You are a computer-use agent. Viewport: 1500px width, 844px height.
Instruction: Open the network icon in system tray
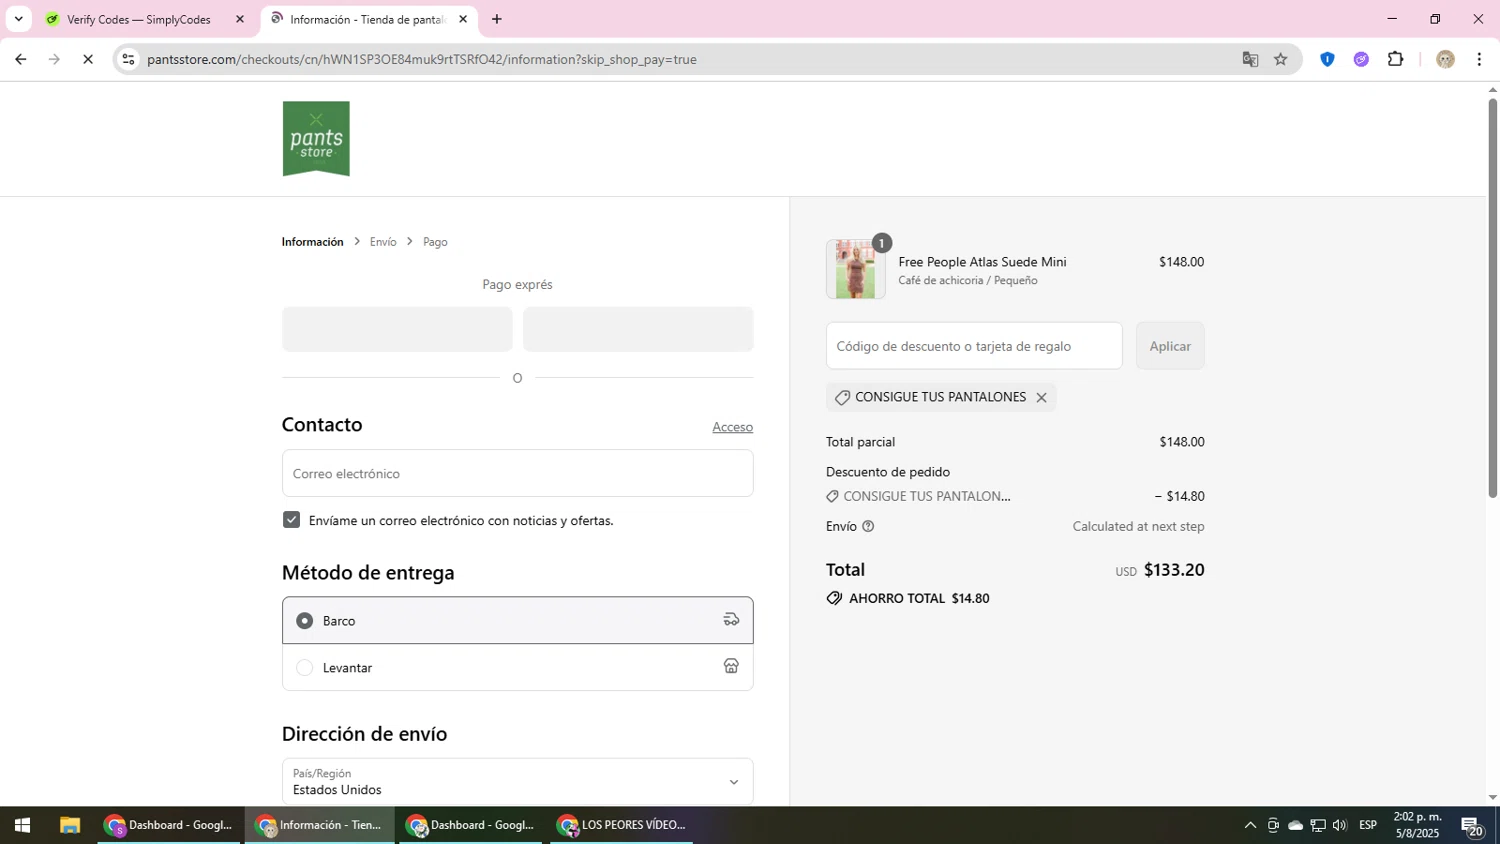click(x=1318, y=825)
